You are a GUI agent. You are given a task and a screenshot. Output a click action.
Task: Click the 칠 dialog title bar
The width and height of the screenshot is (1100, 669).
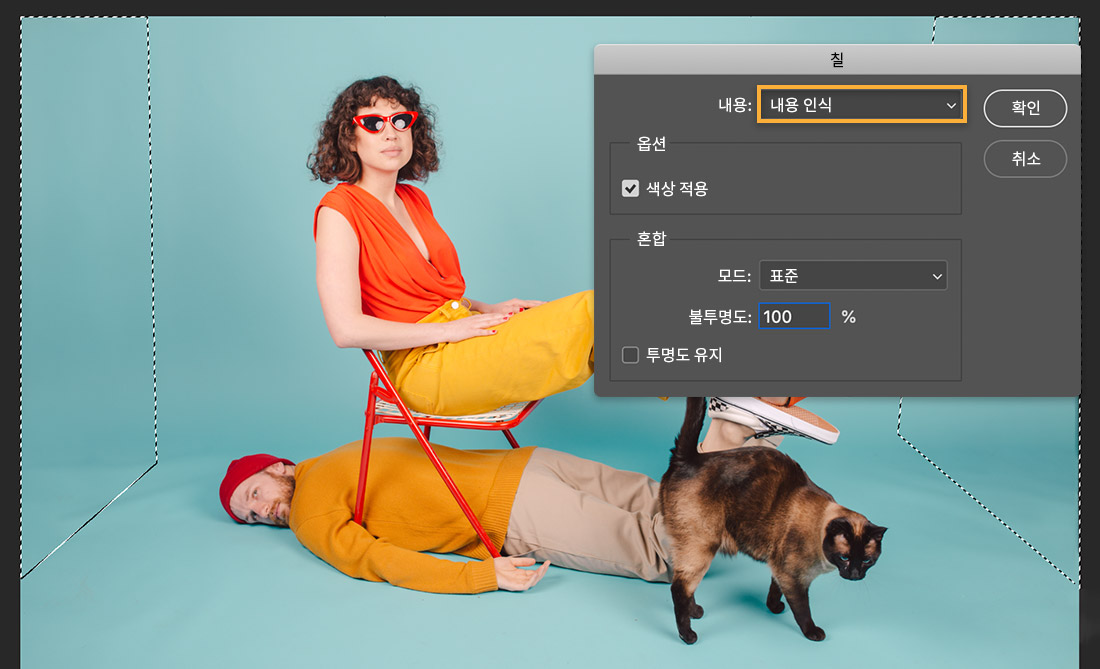click(837, 60)
